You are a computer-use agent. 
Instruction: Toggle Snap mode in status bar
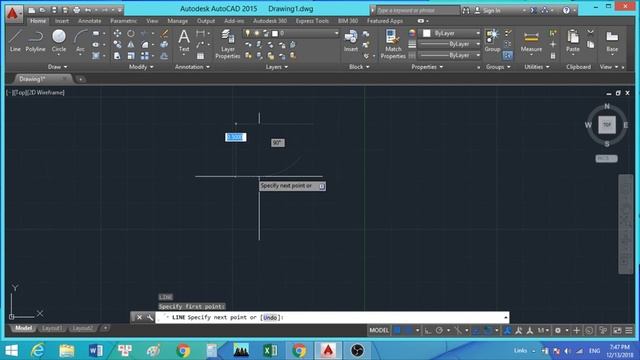click(408, 331)
